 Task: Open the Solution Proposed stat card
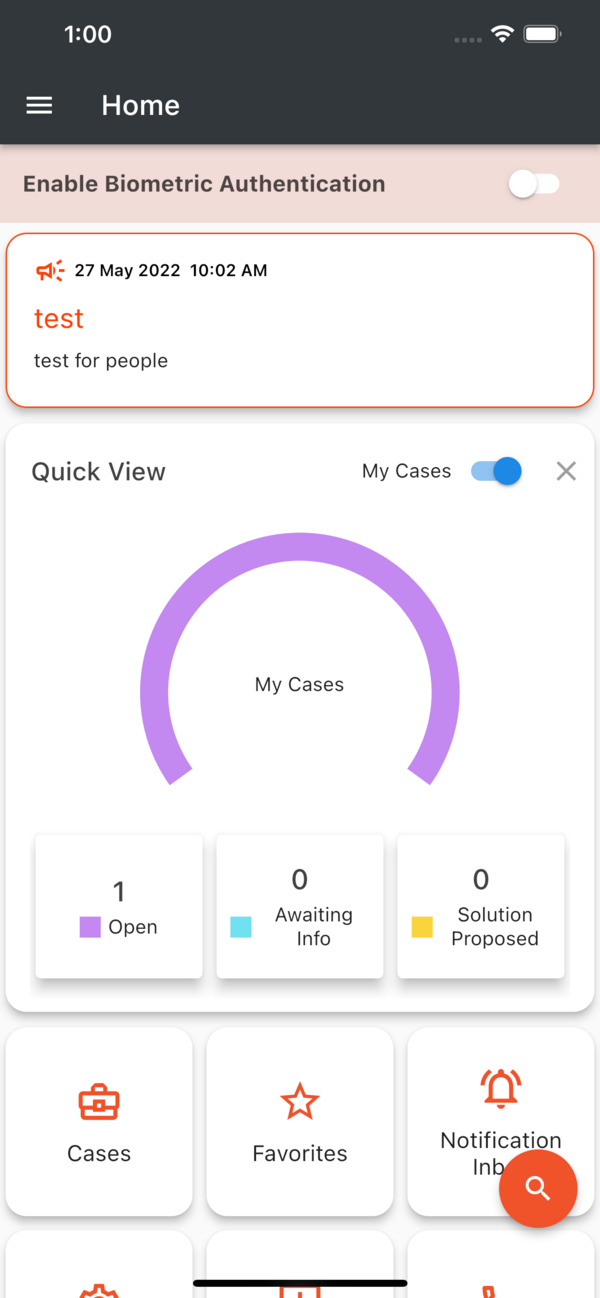click(x=481, y=906)
